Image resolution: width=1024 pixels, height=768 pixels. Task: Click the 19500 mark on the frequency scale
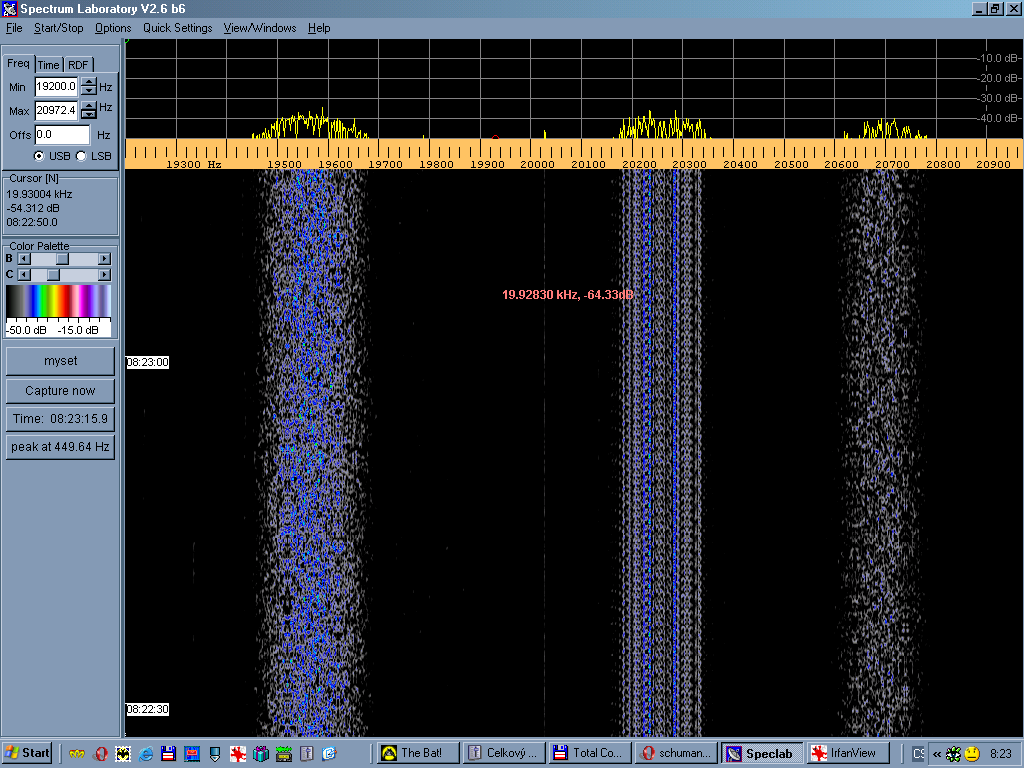(284, 165)
